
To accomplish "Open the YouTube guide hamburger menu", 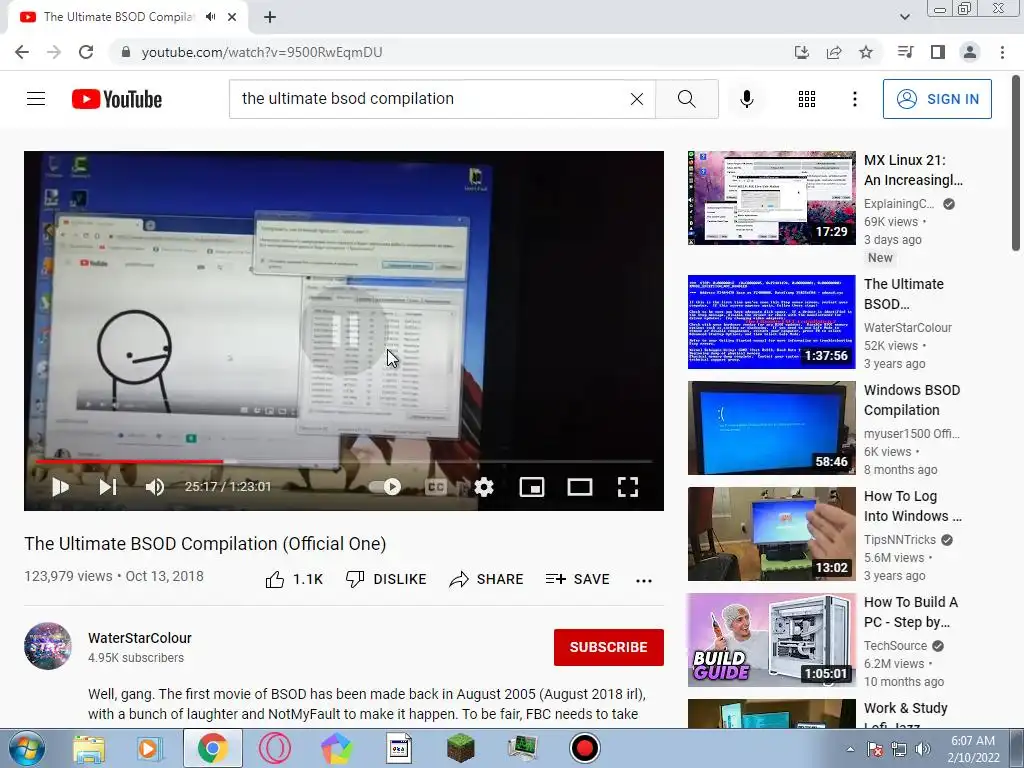I will click(x=36, y=99).
